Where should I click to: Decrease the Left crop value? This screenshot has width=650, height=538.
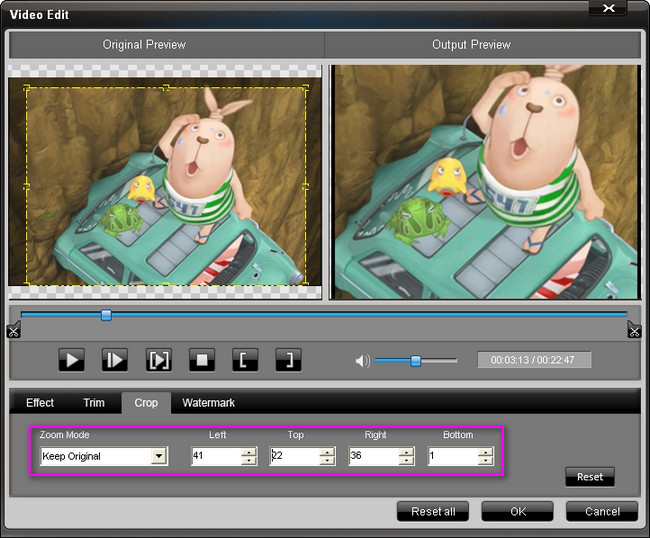click(249, 460)
